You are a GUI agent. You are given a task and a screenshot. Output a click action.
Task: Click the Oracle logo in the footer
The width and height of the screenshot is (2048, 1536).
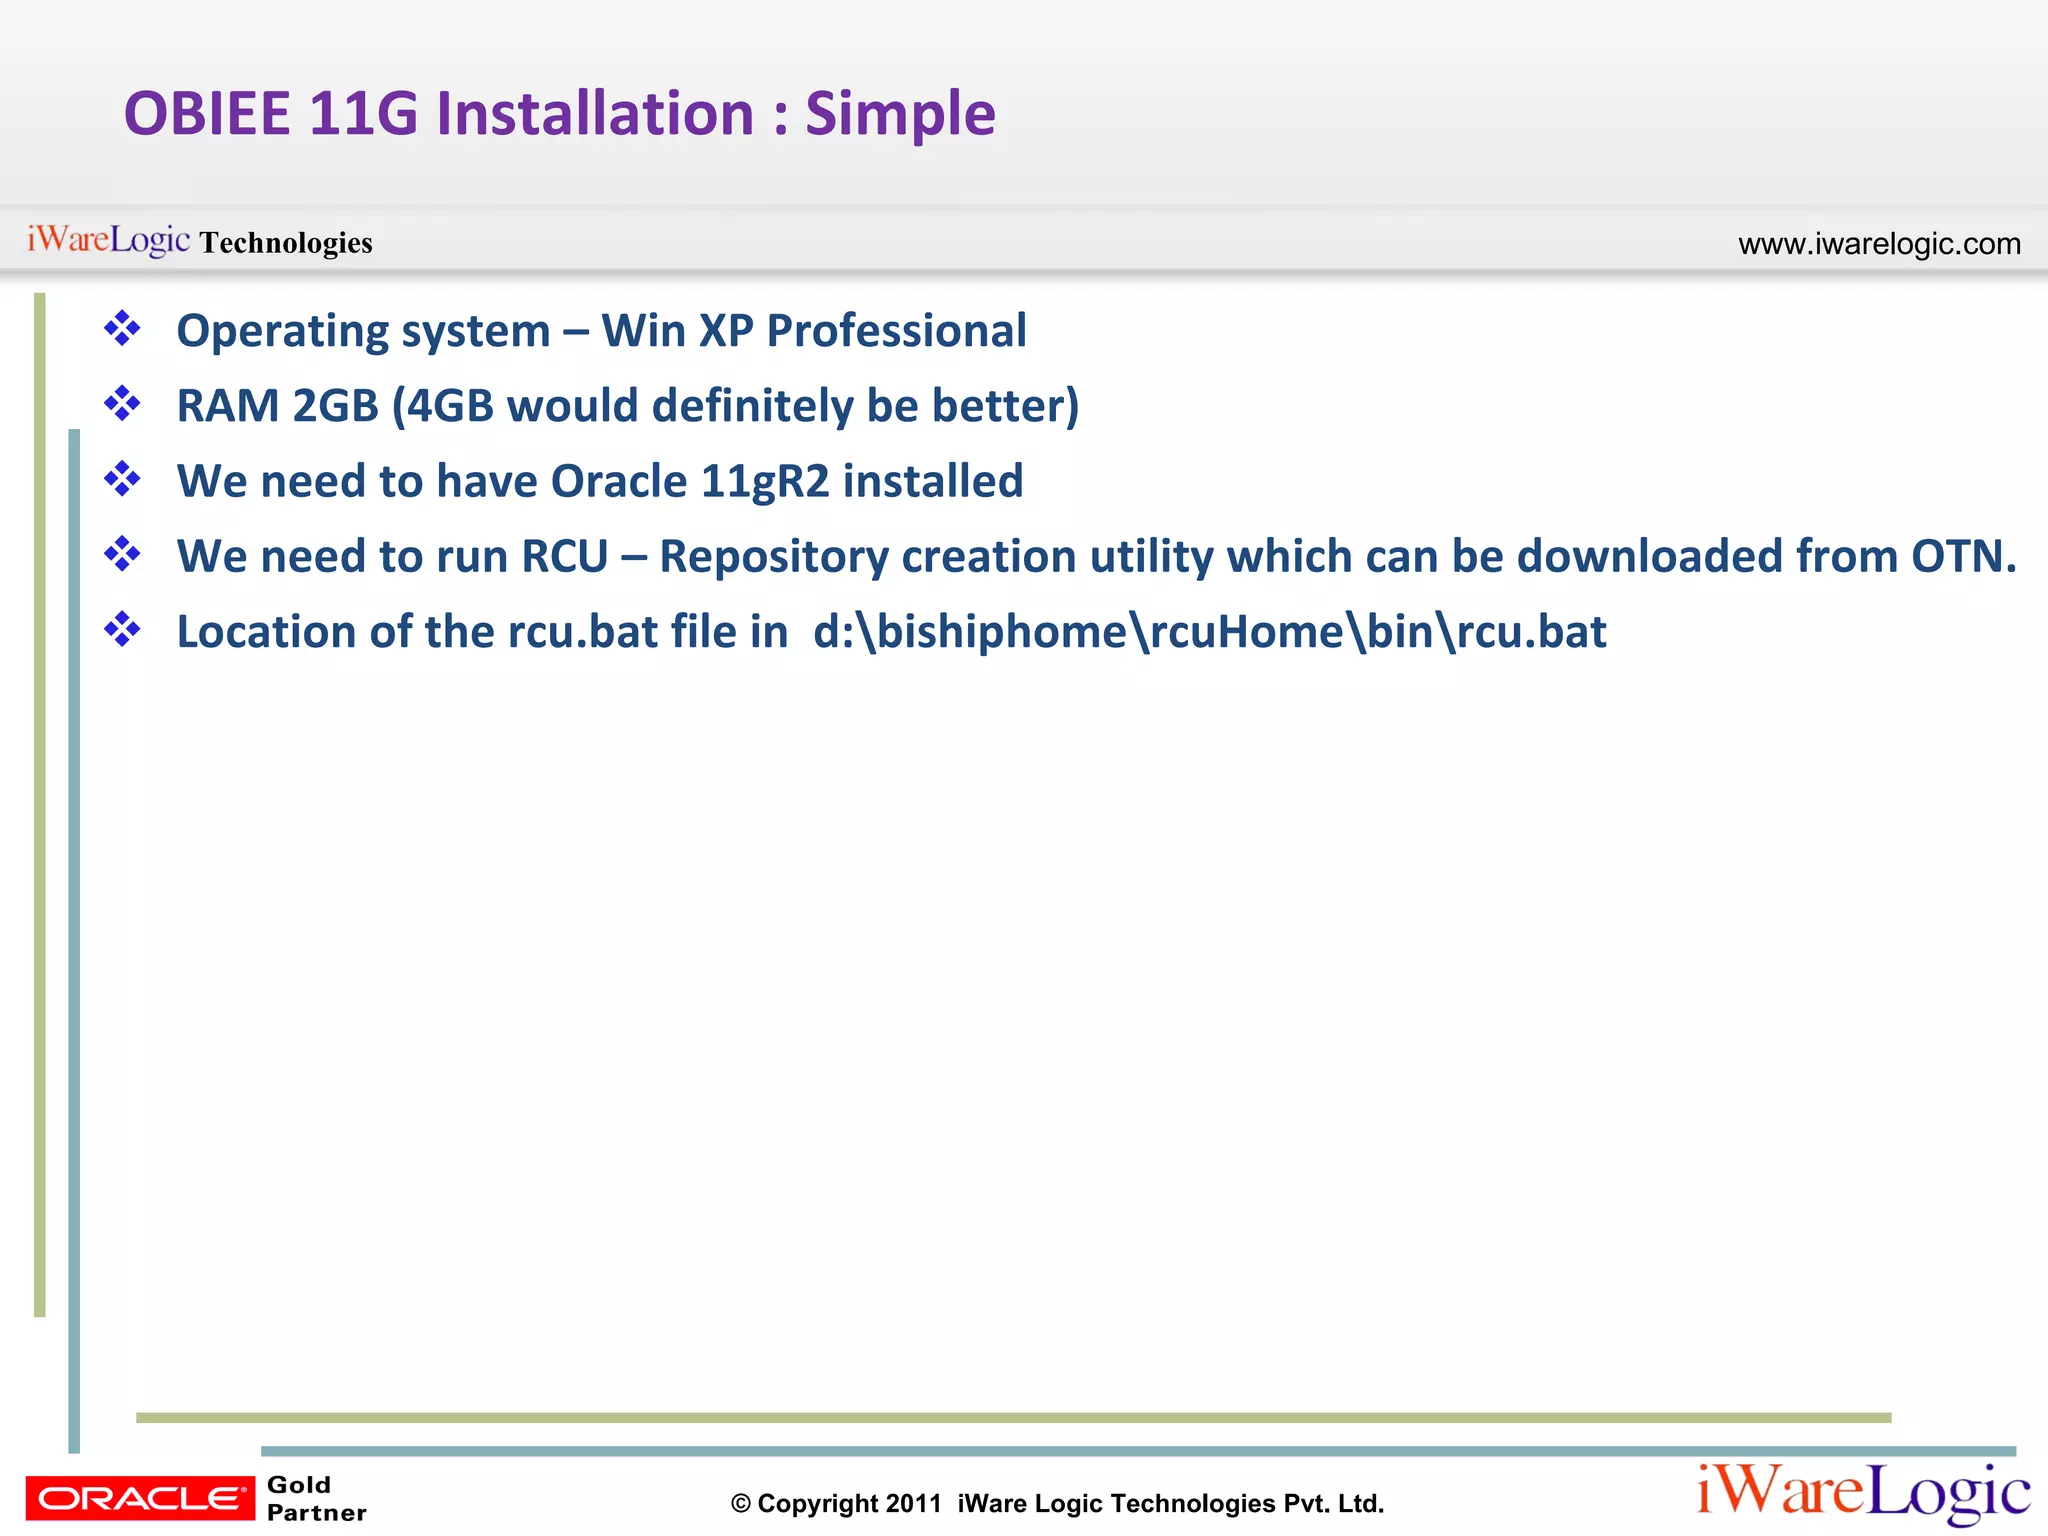(140, 1497)
